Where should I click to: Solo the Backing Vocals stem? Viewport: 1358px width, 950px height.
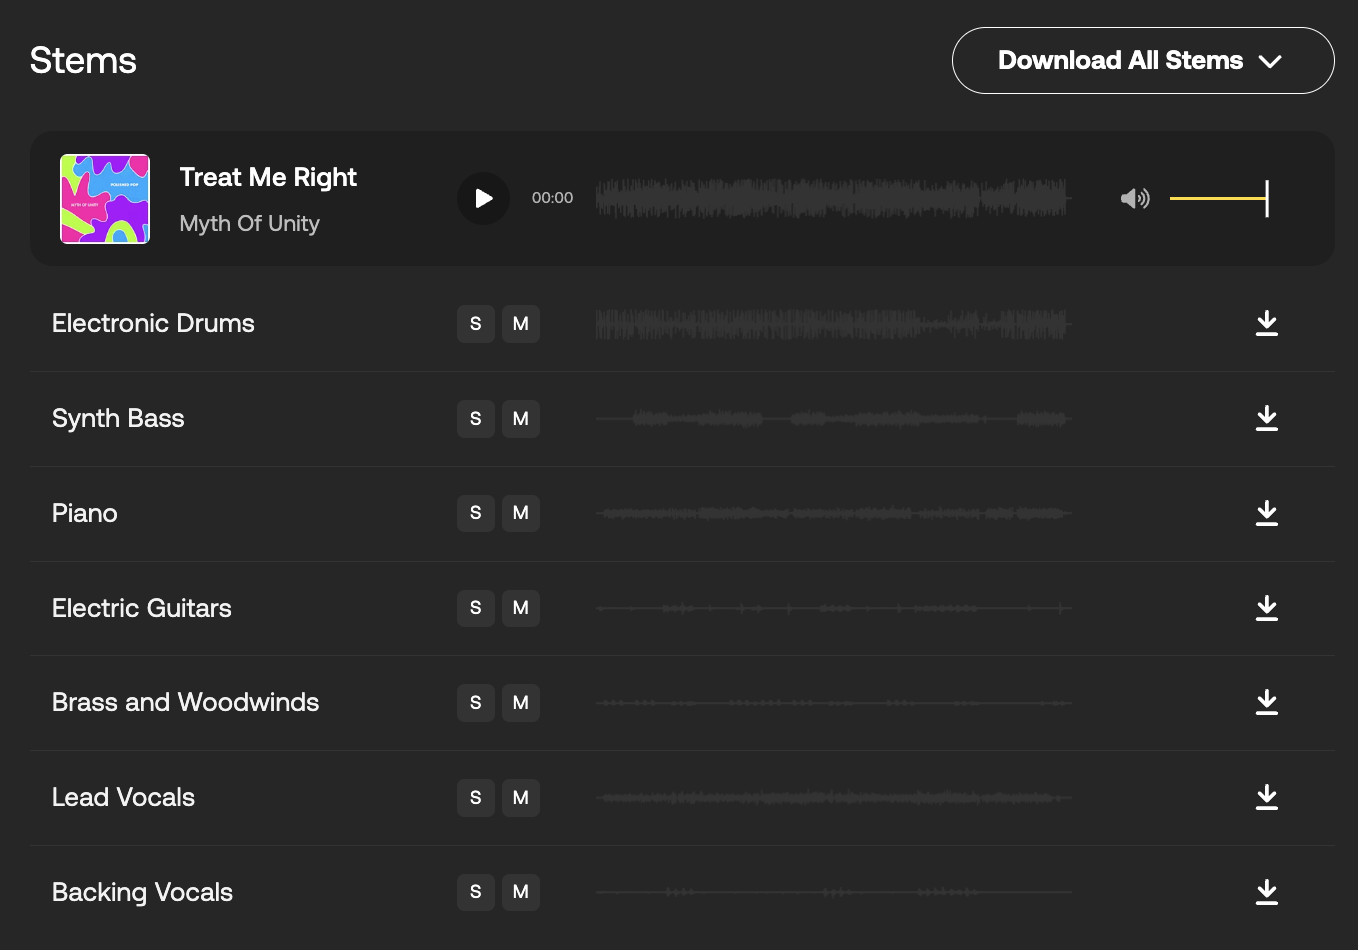click(x=476, y=892)
